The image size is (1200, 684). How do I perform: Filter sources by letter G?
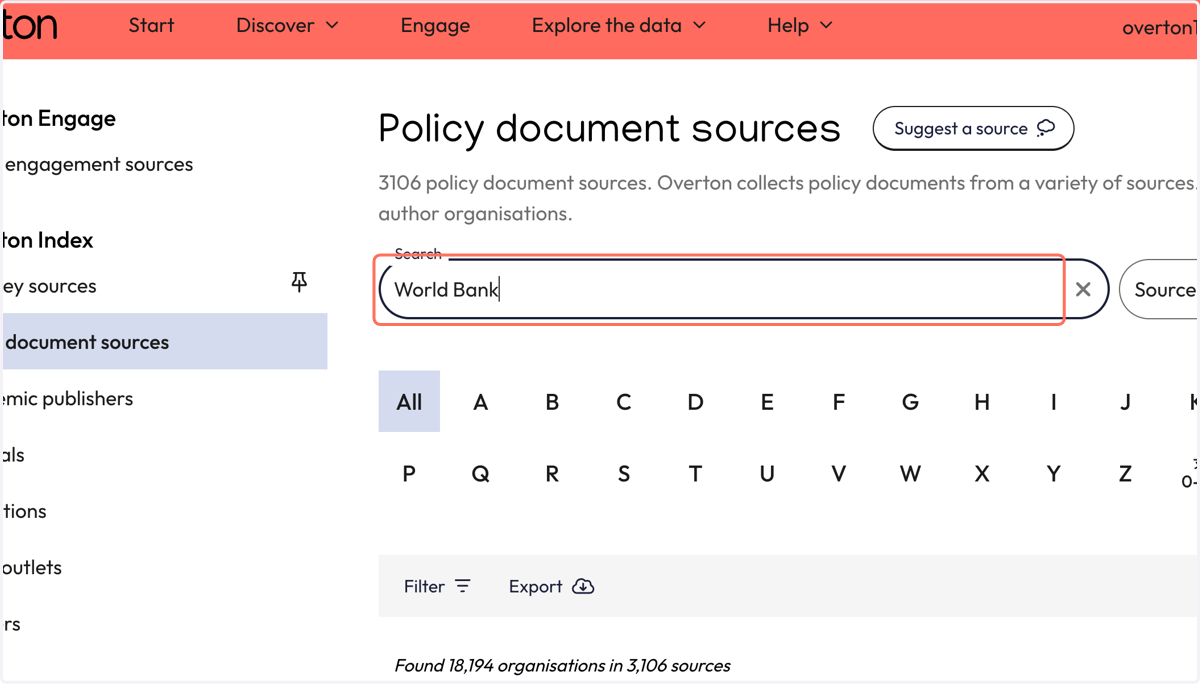click(x=910, y=402)
